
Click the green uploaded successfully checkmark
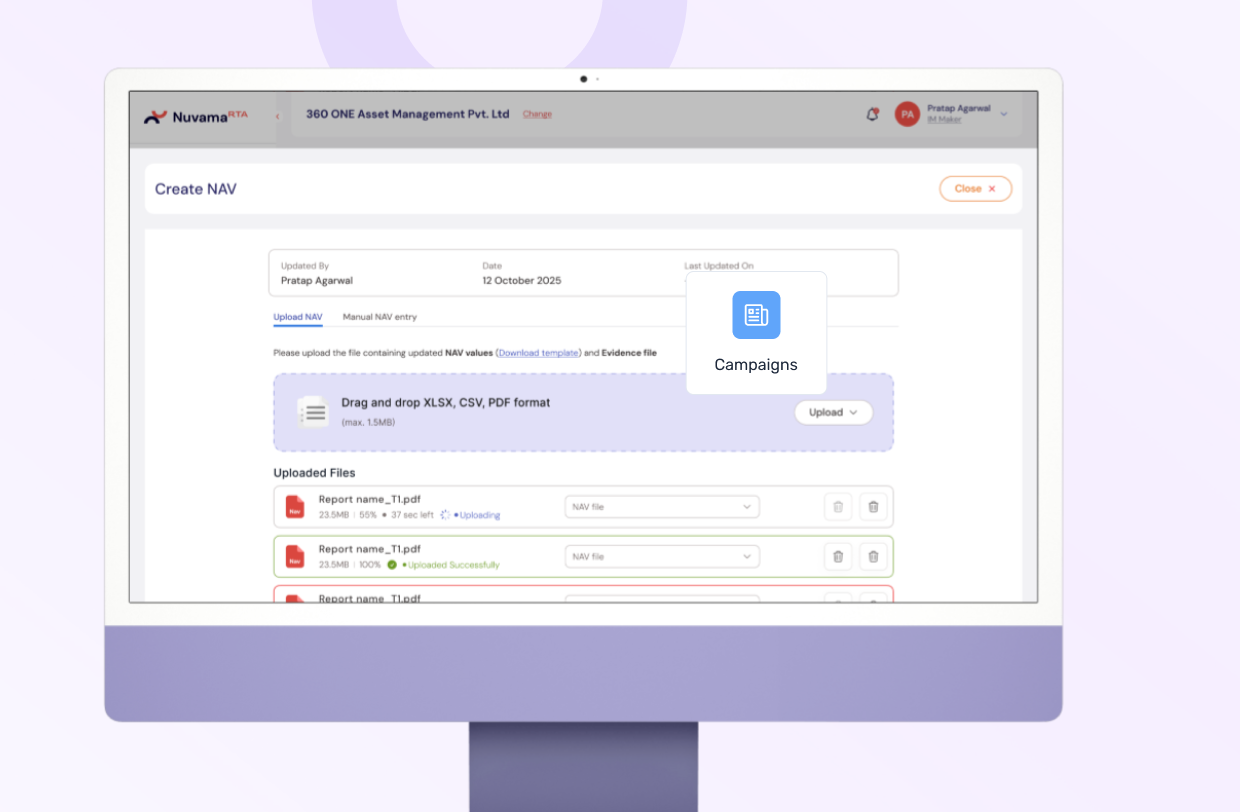392,565
